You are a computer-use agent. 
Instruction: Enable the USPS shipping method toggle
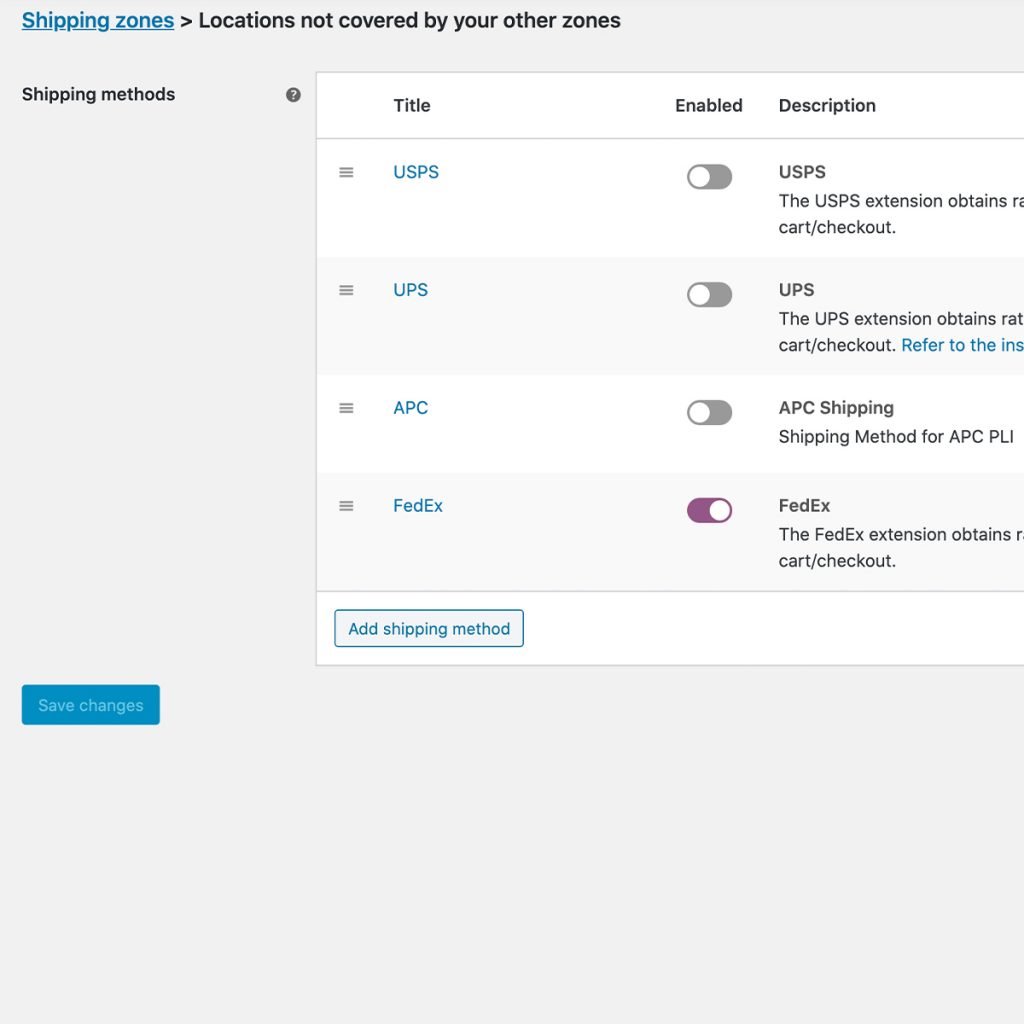[x=709, y=177]
